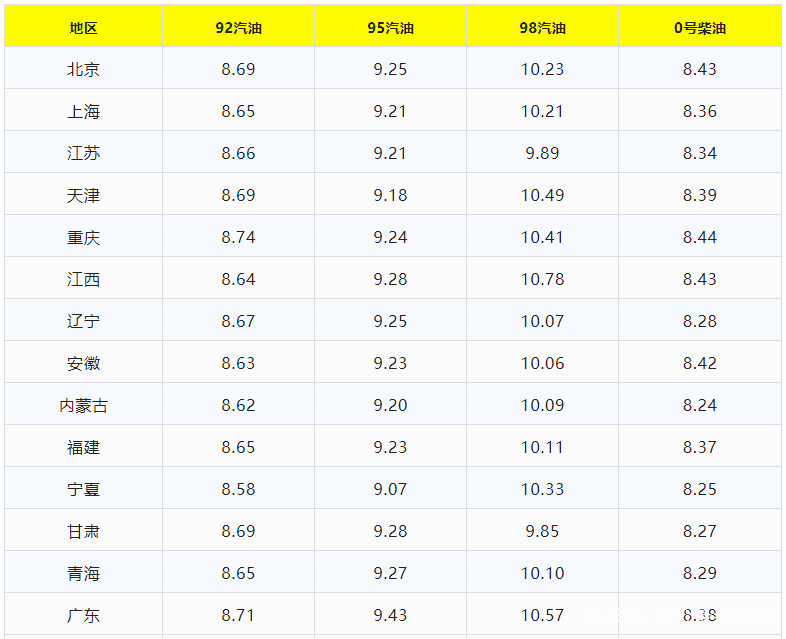Click 甘肃 98汽油 price 9.85
The image size is (786, 639).
pos(542,531)
